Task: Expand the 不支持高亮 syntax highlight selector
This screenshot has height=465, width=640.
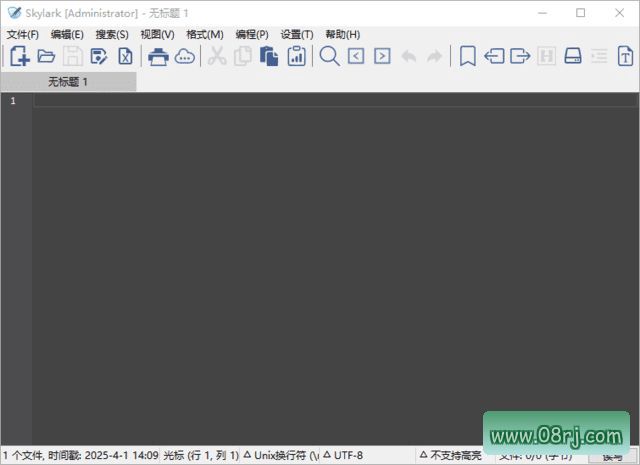Action: 450,455
